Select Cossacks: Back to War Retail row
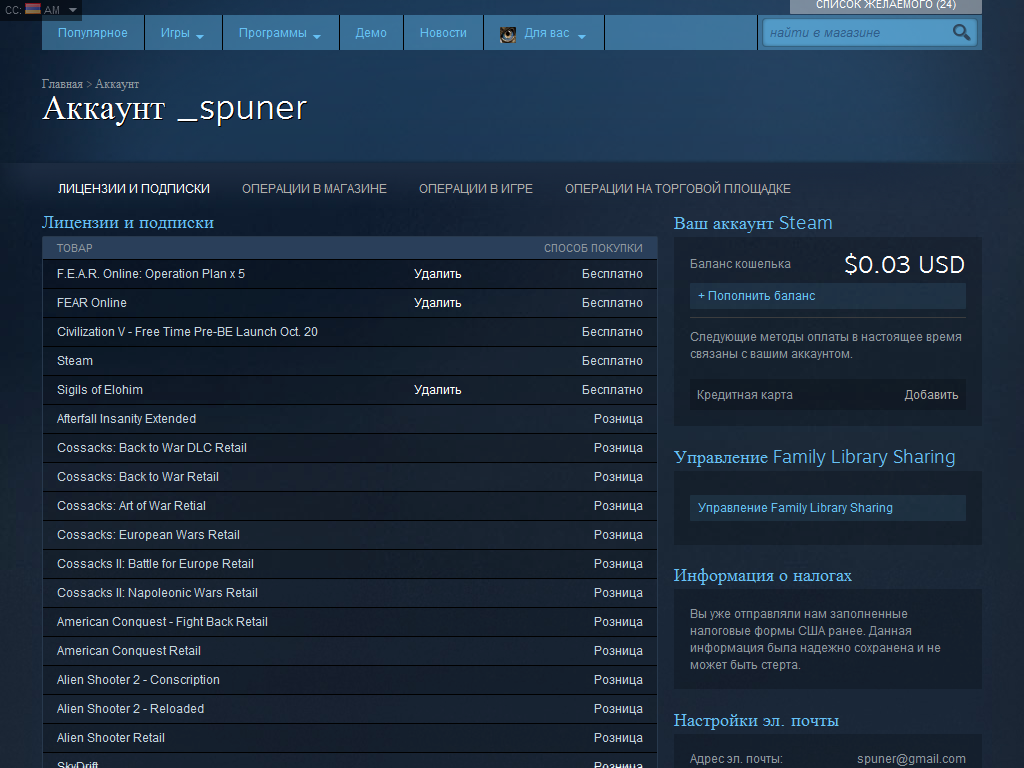 (x=349, y=477)
